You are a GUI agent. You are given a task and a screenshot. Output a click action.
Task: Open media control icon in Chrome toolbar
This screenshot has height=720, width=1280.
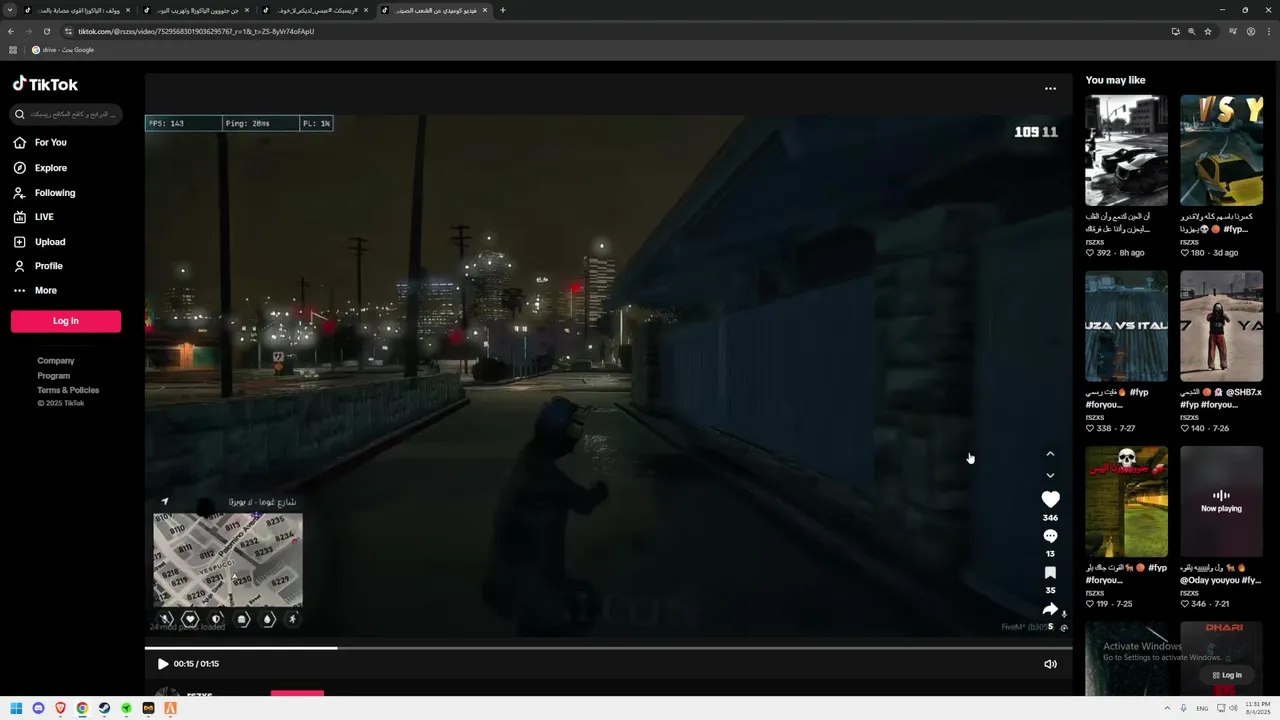point(1232,31)
